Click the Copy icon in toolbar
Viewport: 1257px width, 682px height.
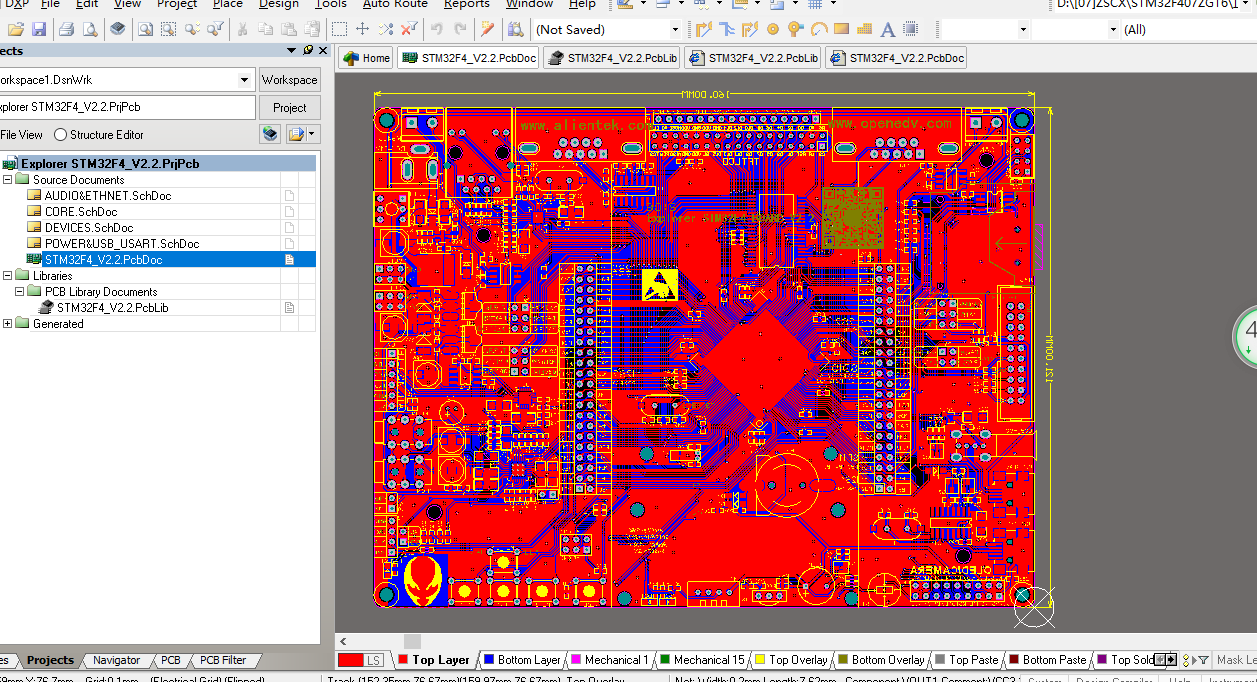(265, 29)
